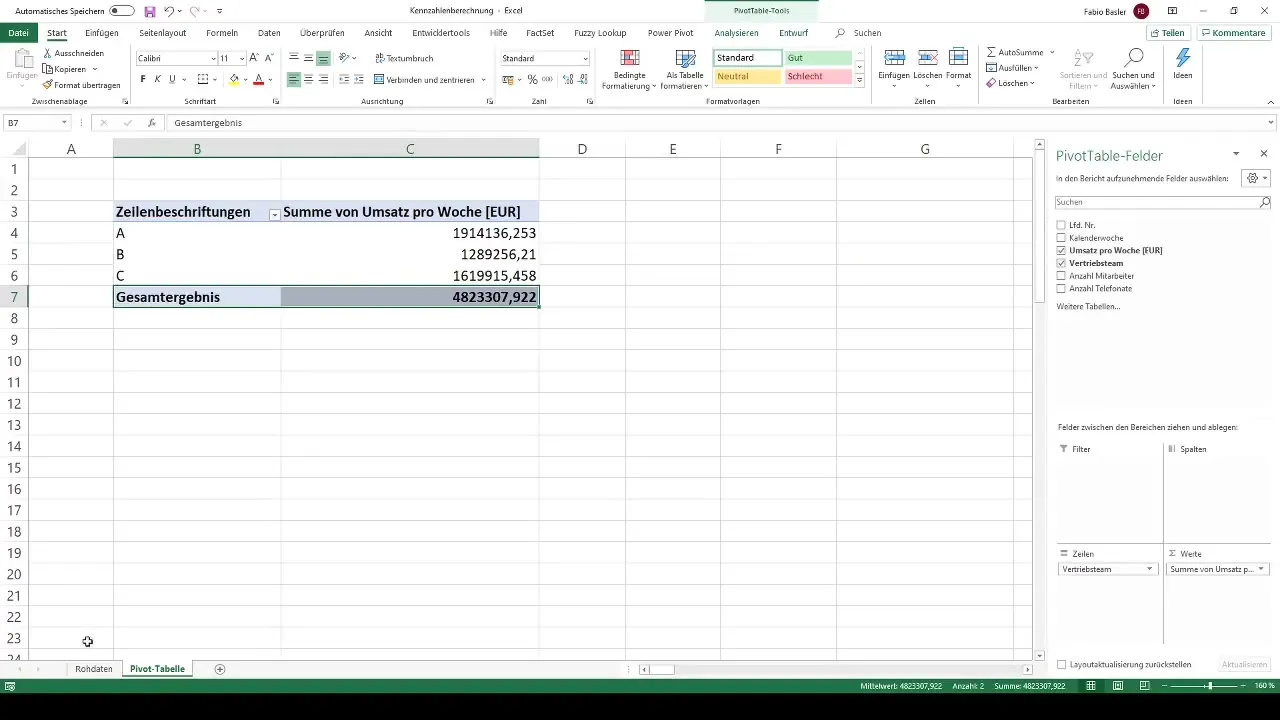The height and width of the screenshot is (720, 1280).
Task: Decrease font size with the small A icon
Action: pos(268,58)
